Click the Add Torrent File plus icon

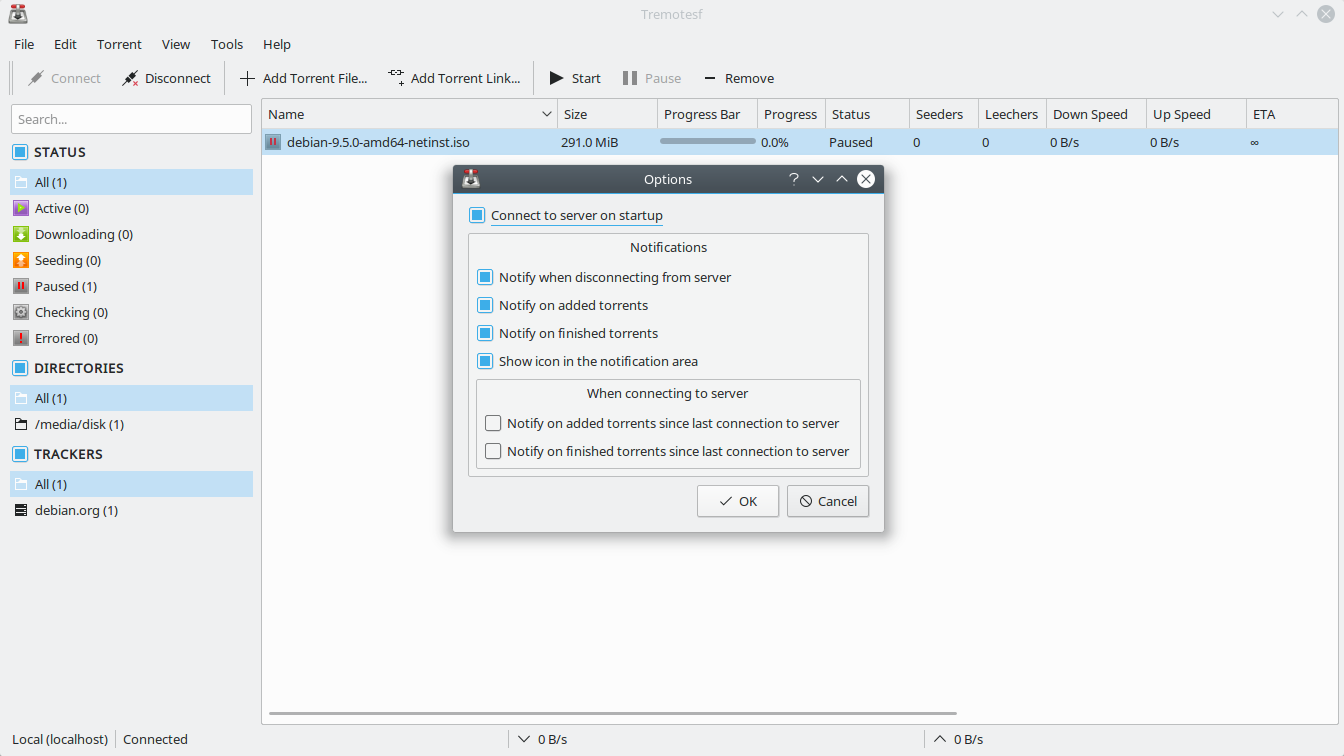pyautogui.click(x=247, y=78)
